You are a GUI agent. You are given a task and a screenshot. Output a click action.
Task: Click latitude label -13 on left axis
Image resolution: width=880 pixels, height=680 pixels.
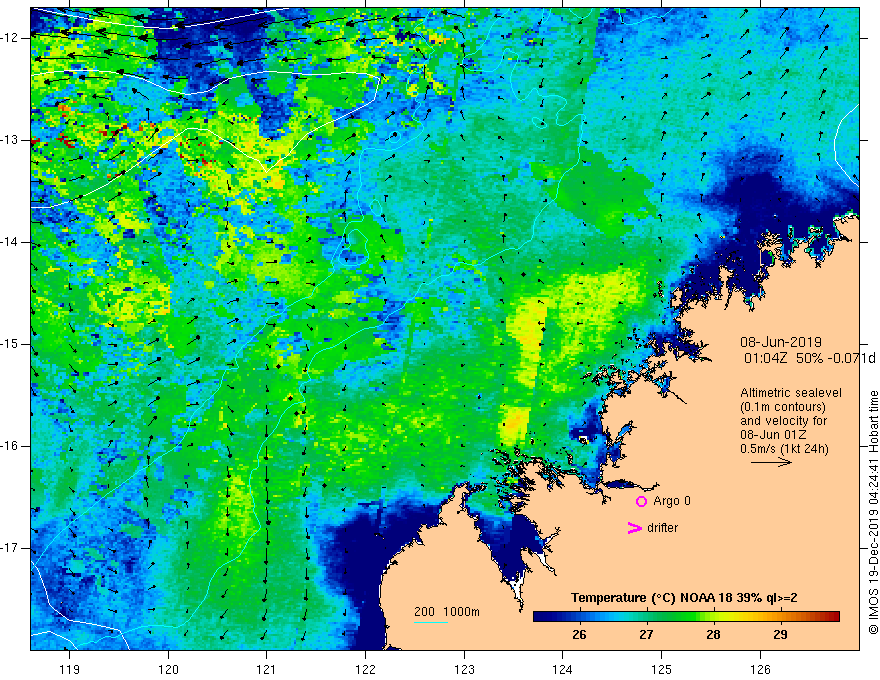point(11,140)
